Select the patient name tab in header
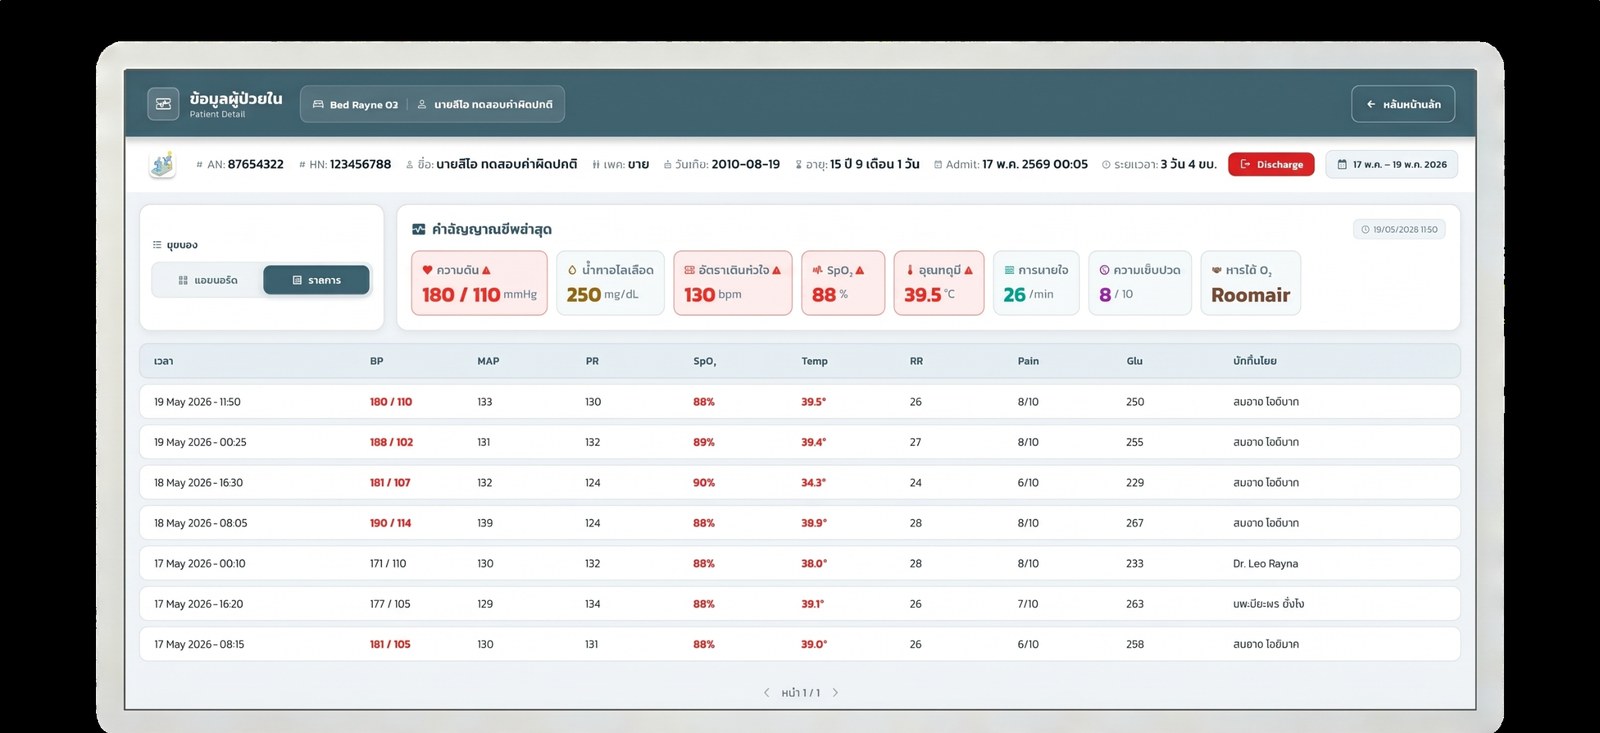1600x733 pixels. coord(485,104)
